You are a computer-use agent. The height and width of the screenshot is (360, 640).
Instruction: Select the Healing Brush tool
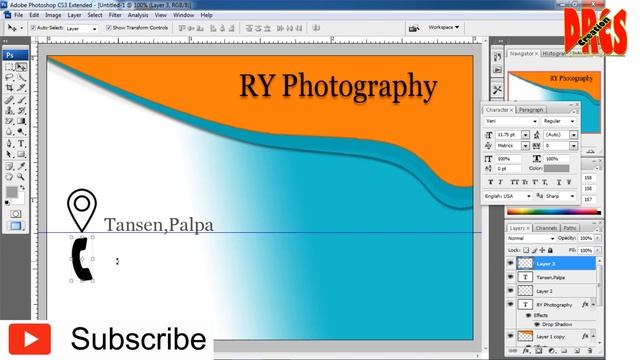coord(9,100)
